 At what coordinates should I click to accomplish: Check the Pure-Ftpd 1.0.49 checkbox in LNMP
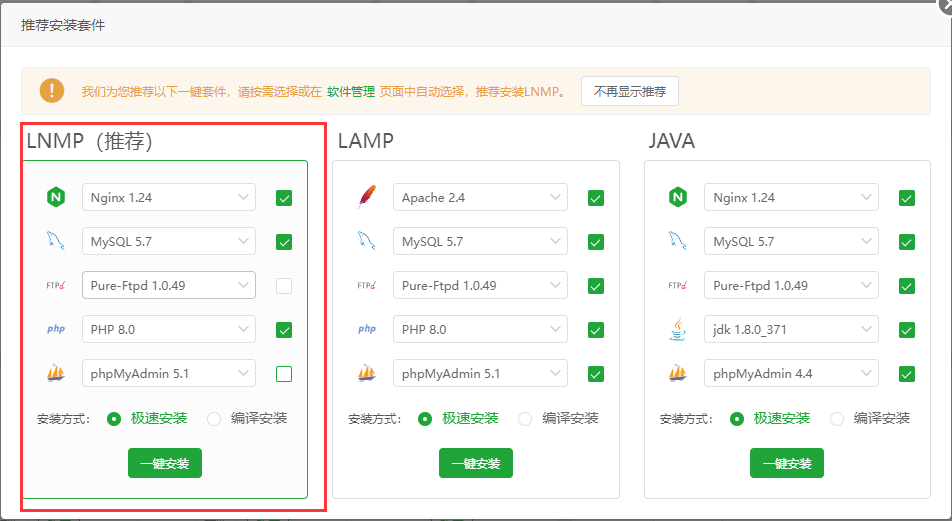click(284, 285)
